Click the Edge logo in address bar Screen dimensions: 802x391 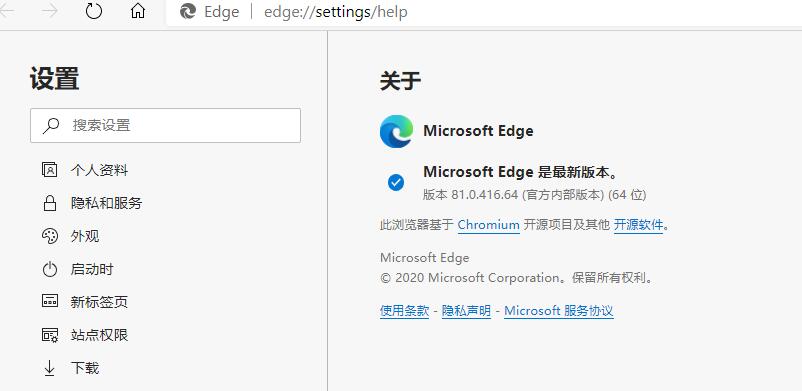point(188,11)
